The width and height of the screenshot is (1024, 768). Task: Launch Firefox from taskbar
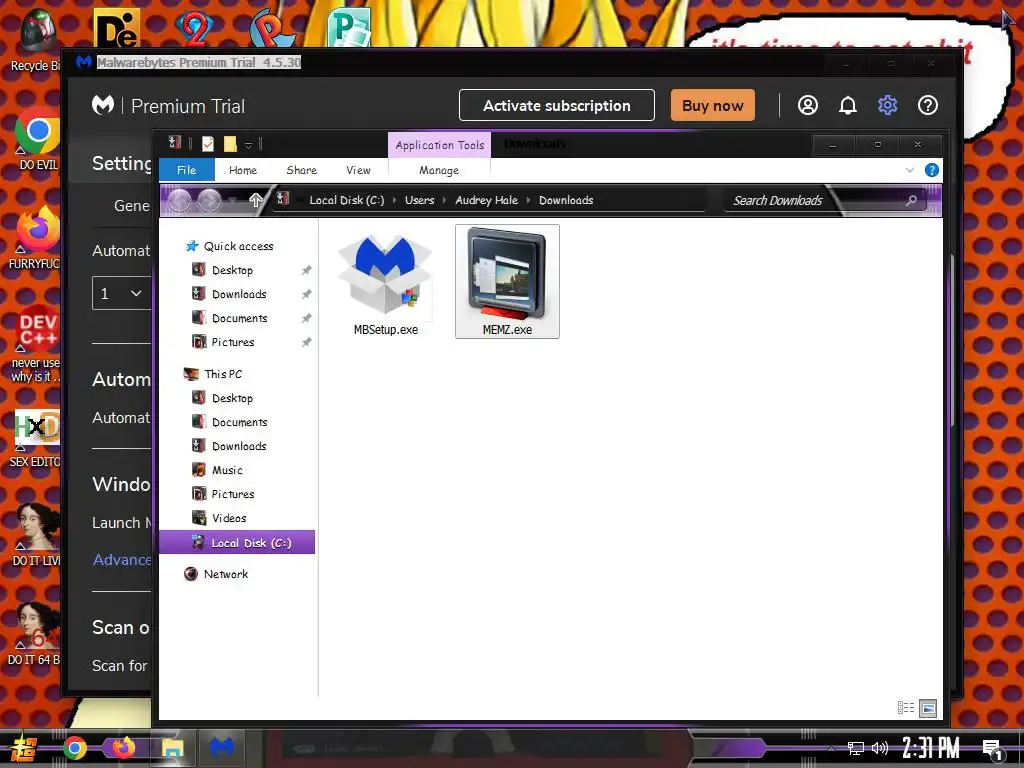coord(123,748)
